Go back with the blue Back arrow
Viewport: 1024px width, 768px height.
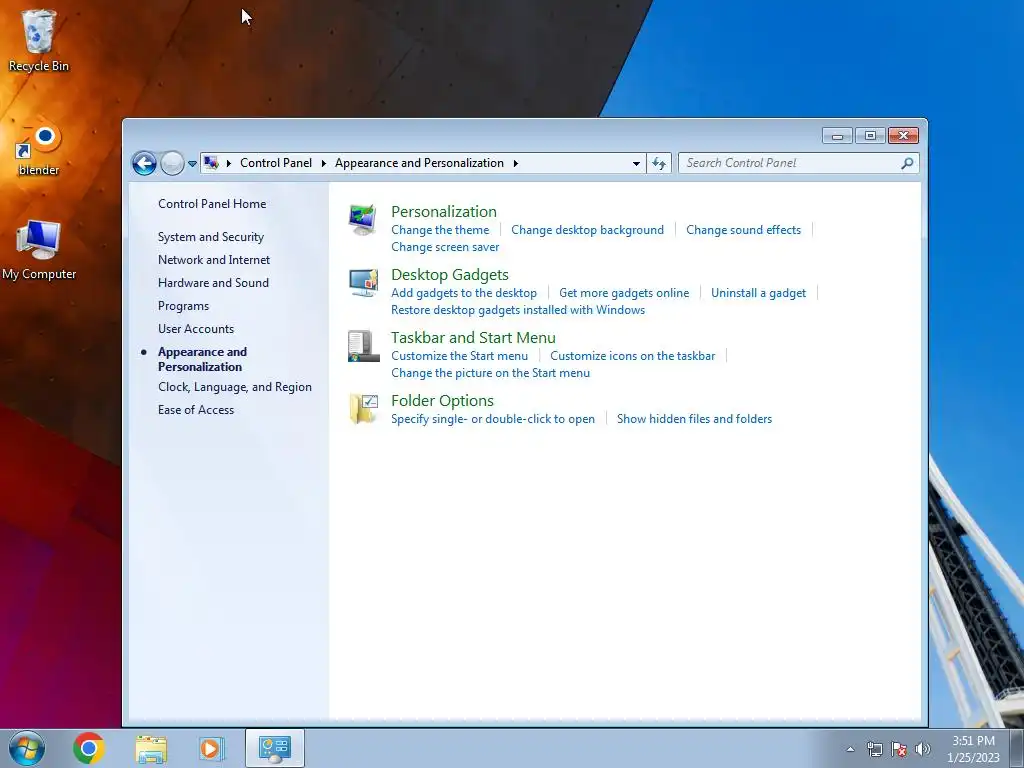click(x=144, y=163)
